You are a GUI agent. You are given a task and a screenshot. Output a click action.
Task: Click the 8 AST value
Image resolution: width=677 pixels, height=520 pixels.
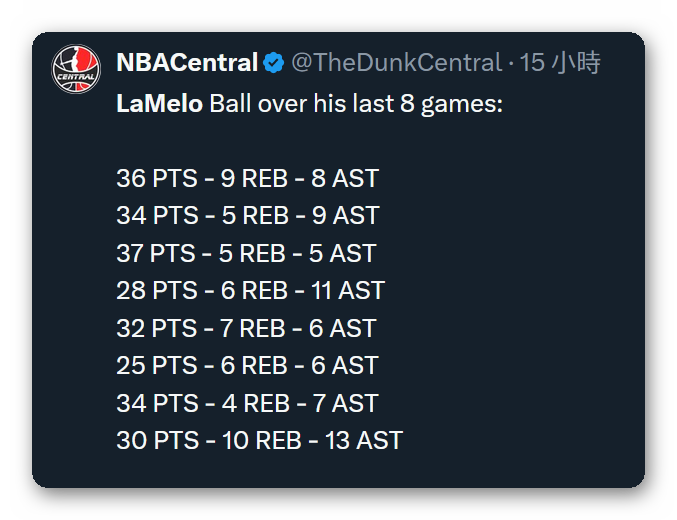(x=345, y=179)
